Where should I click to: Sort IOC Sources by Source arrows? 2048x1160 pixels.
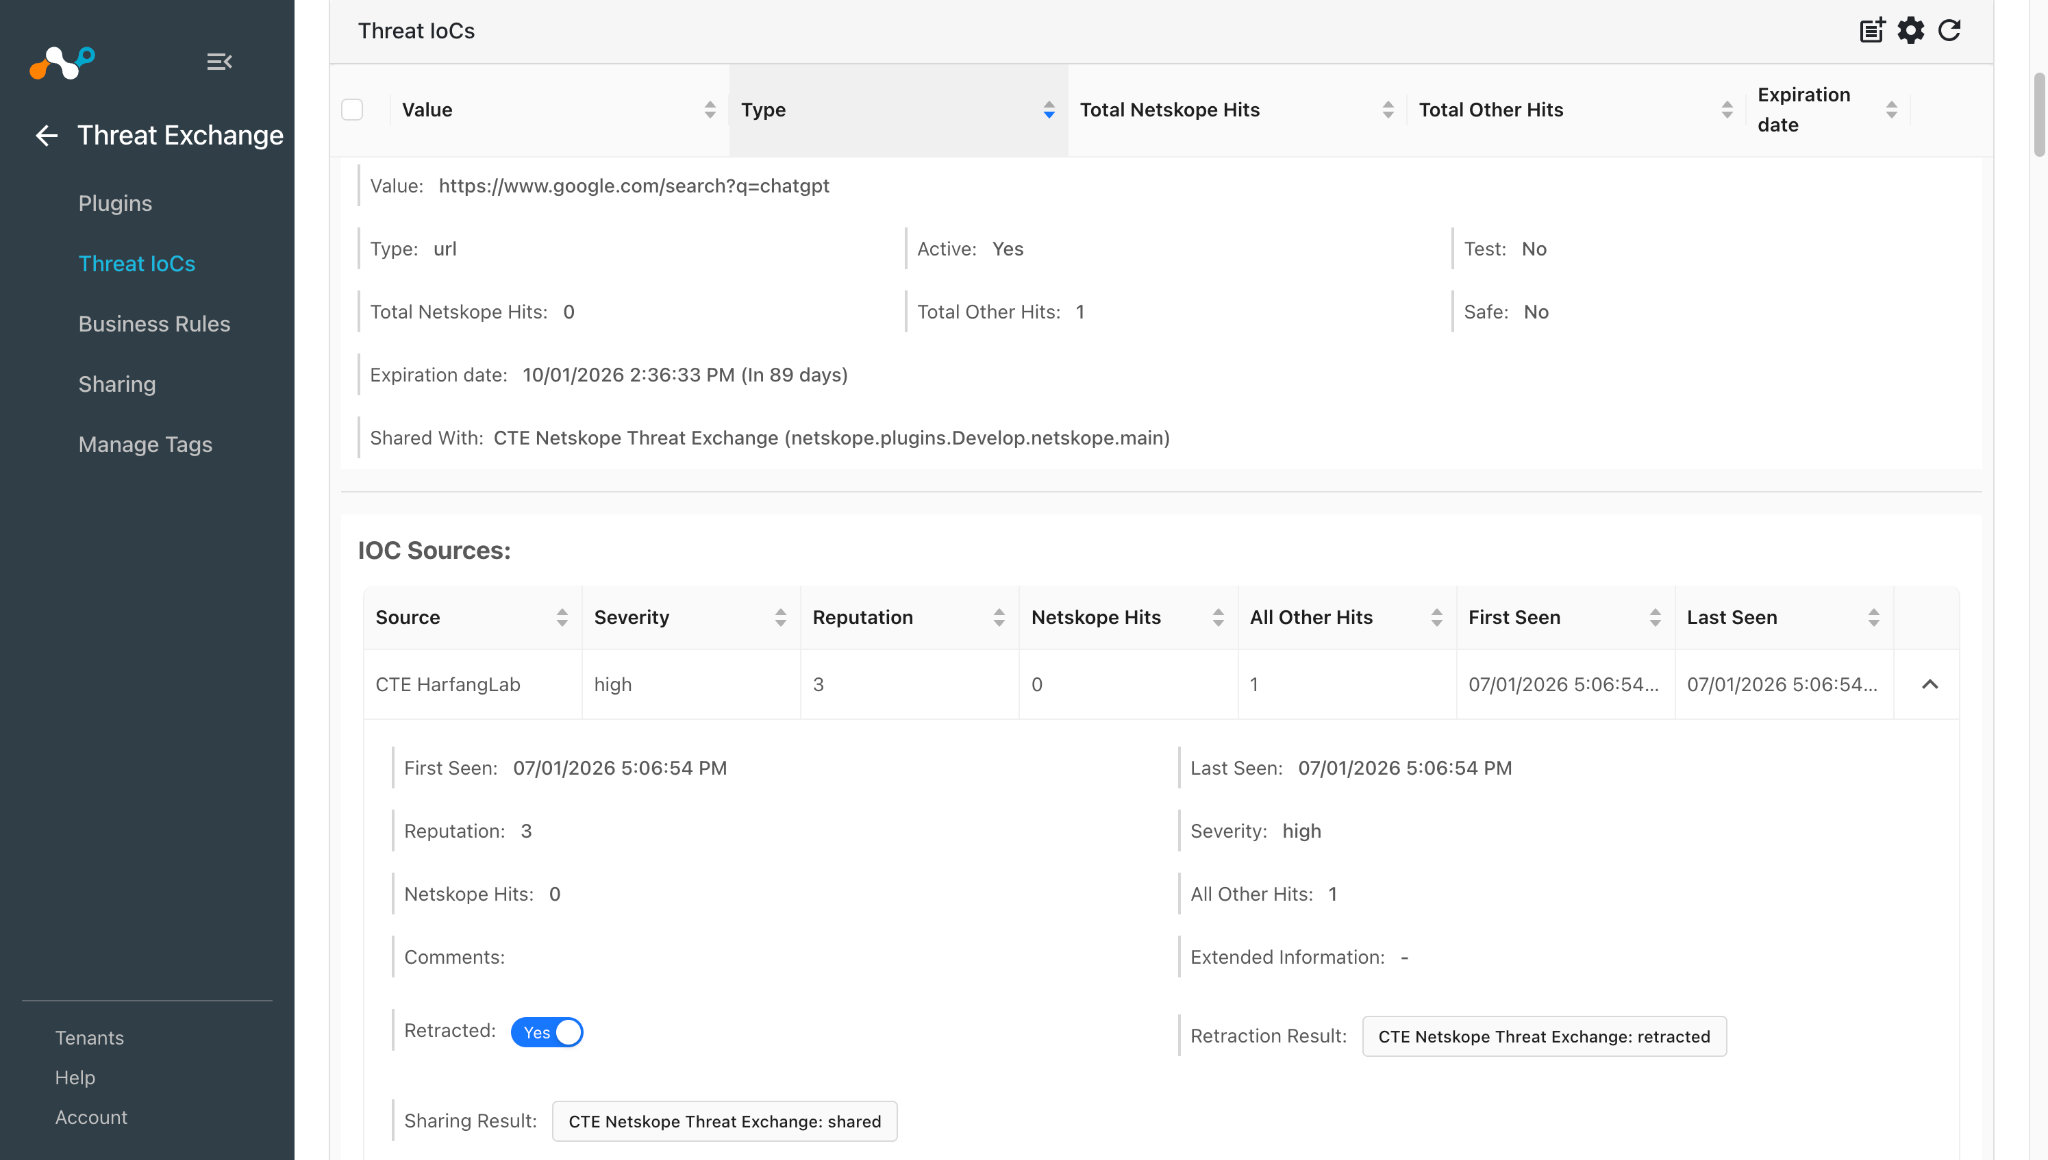coord(562,618)
